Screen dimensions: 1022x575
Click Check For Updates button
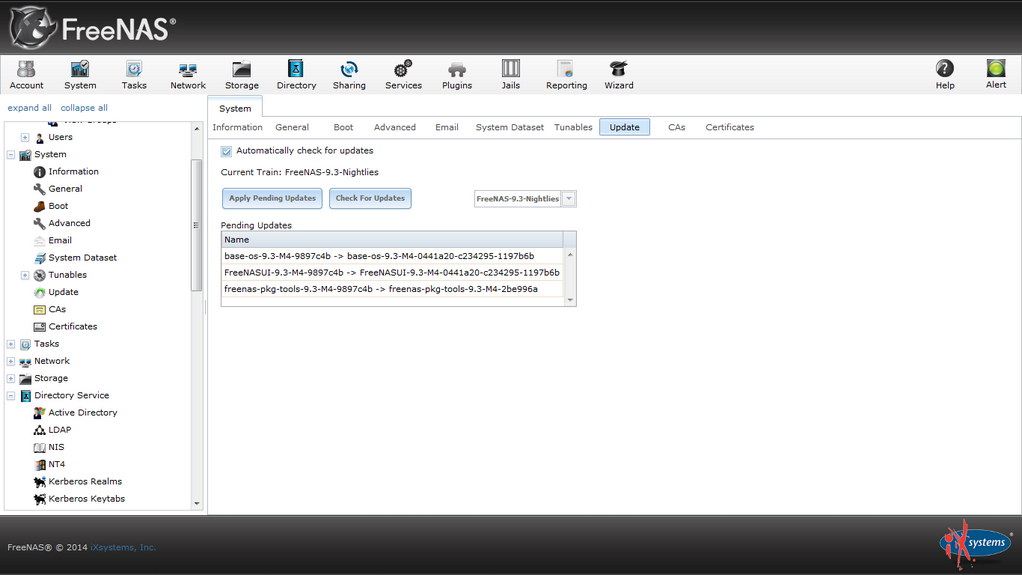point(370,198)
